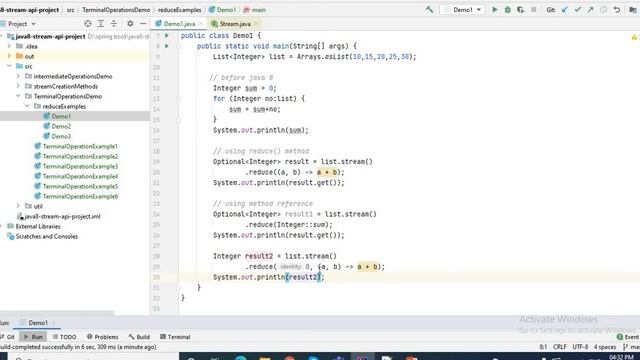The height and width of the screenshot is (360, 640).
Task: Open the Git tool window
Action: (x=7, y=337)
